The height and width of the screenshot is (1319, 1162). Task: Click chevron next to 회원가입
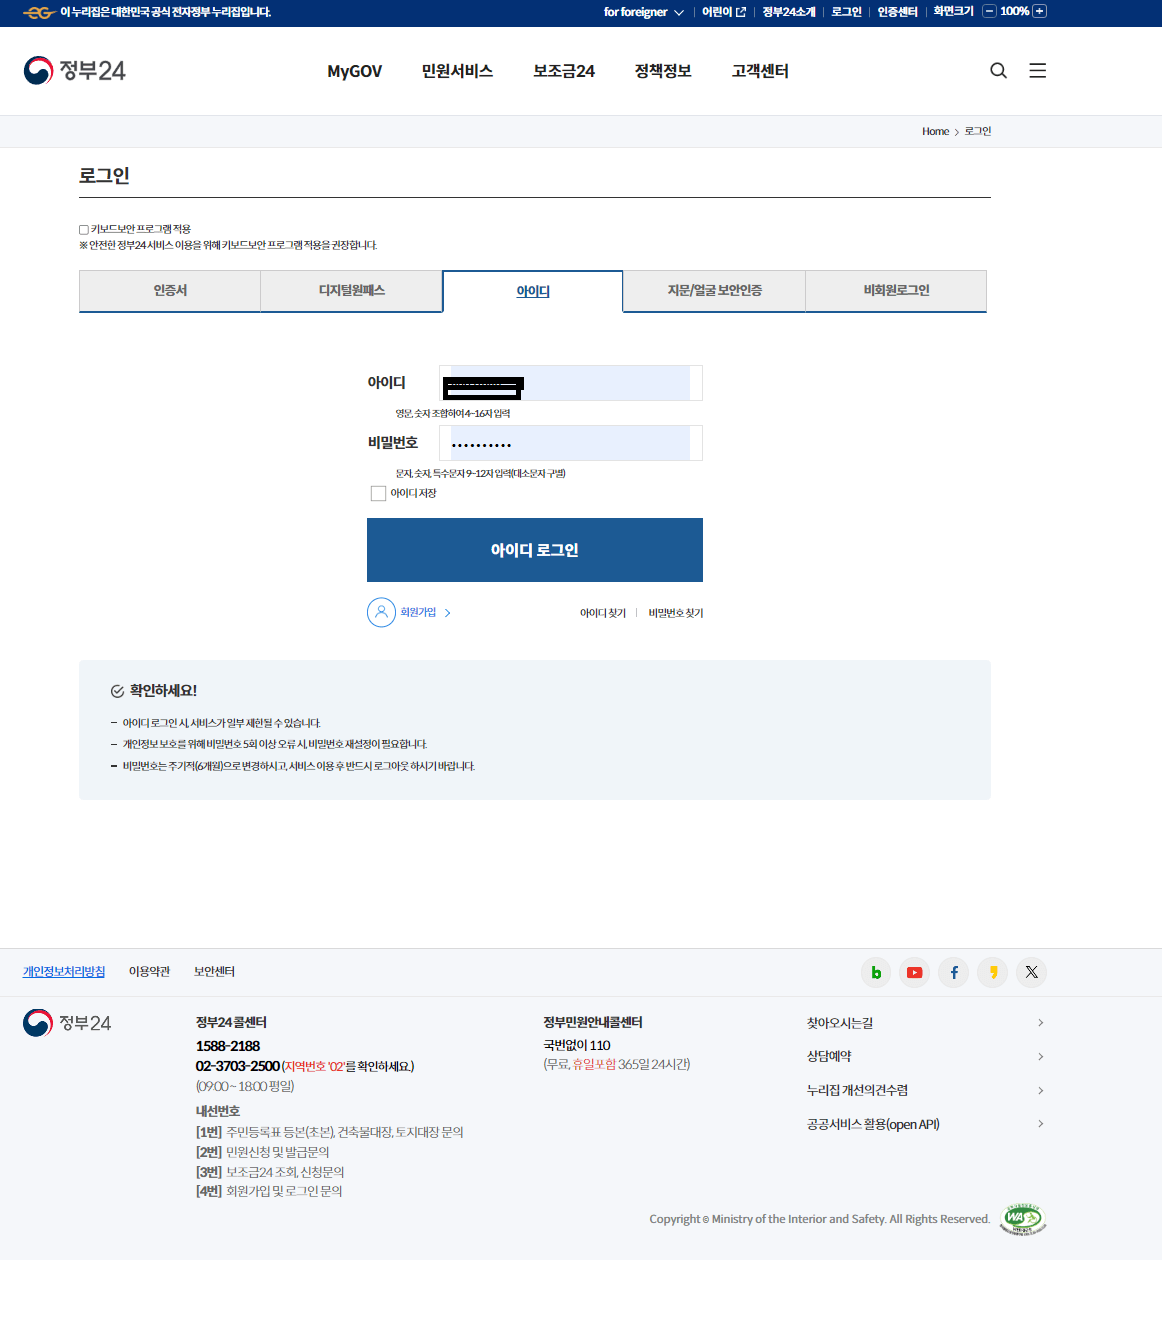coord(448,613)
